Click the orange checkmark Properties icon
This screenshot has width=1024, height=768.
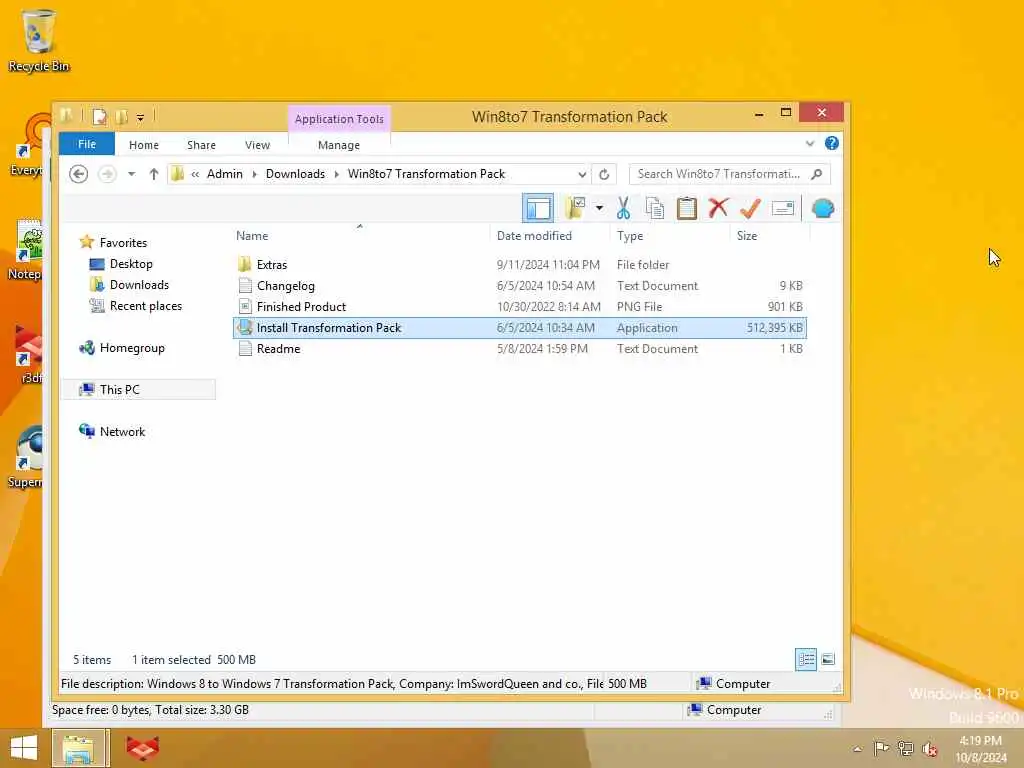pos(750,208)
